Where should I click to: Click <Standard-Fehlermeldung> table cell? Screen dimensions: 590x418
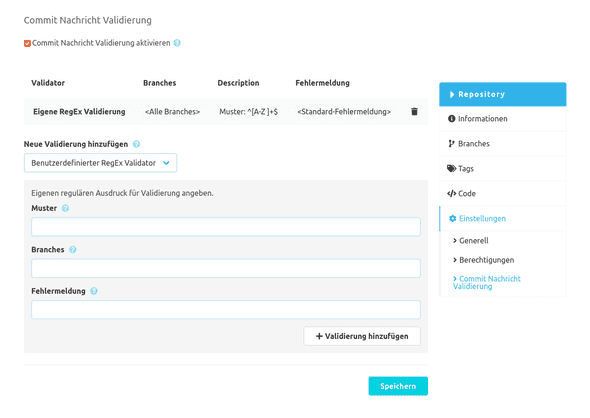(x=344, y=111)
